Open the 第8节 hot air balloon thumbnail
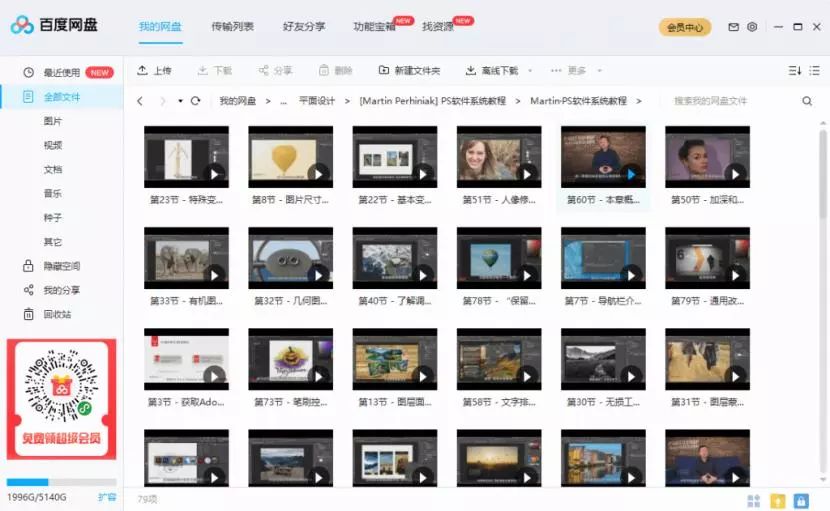The image size is (830, 511). 291,157
